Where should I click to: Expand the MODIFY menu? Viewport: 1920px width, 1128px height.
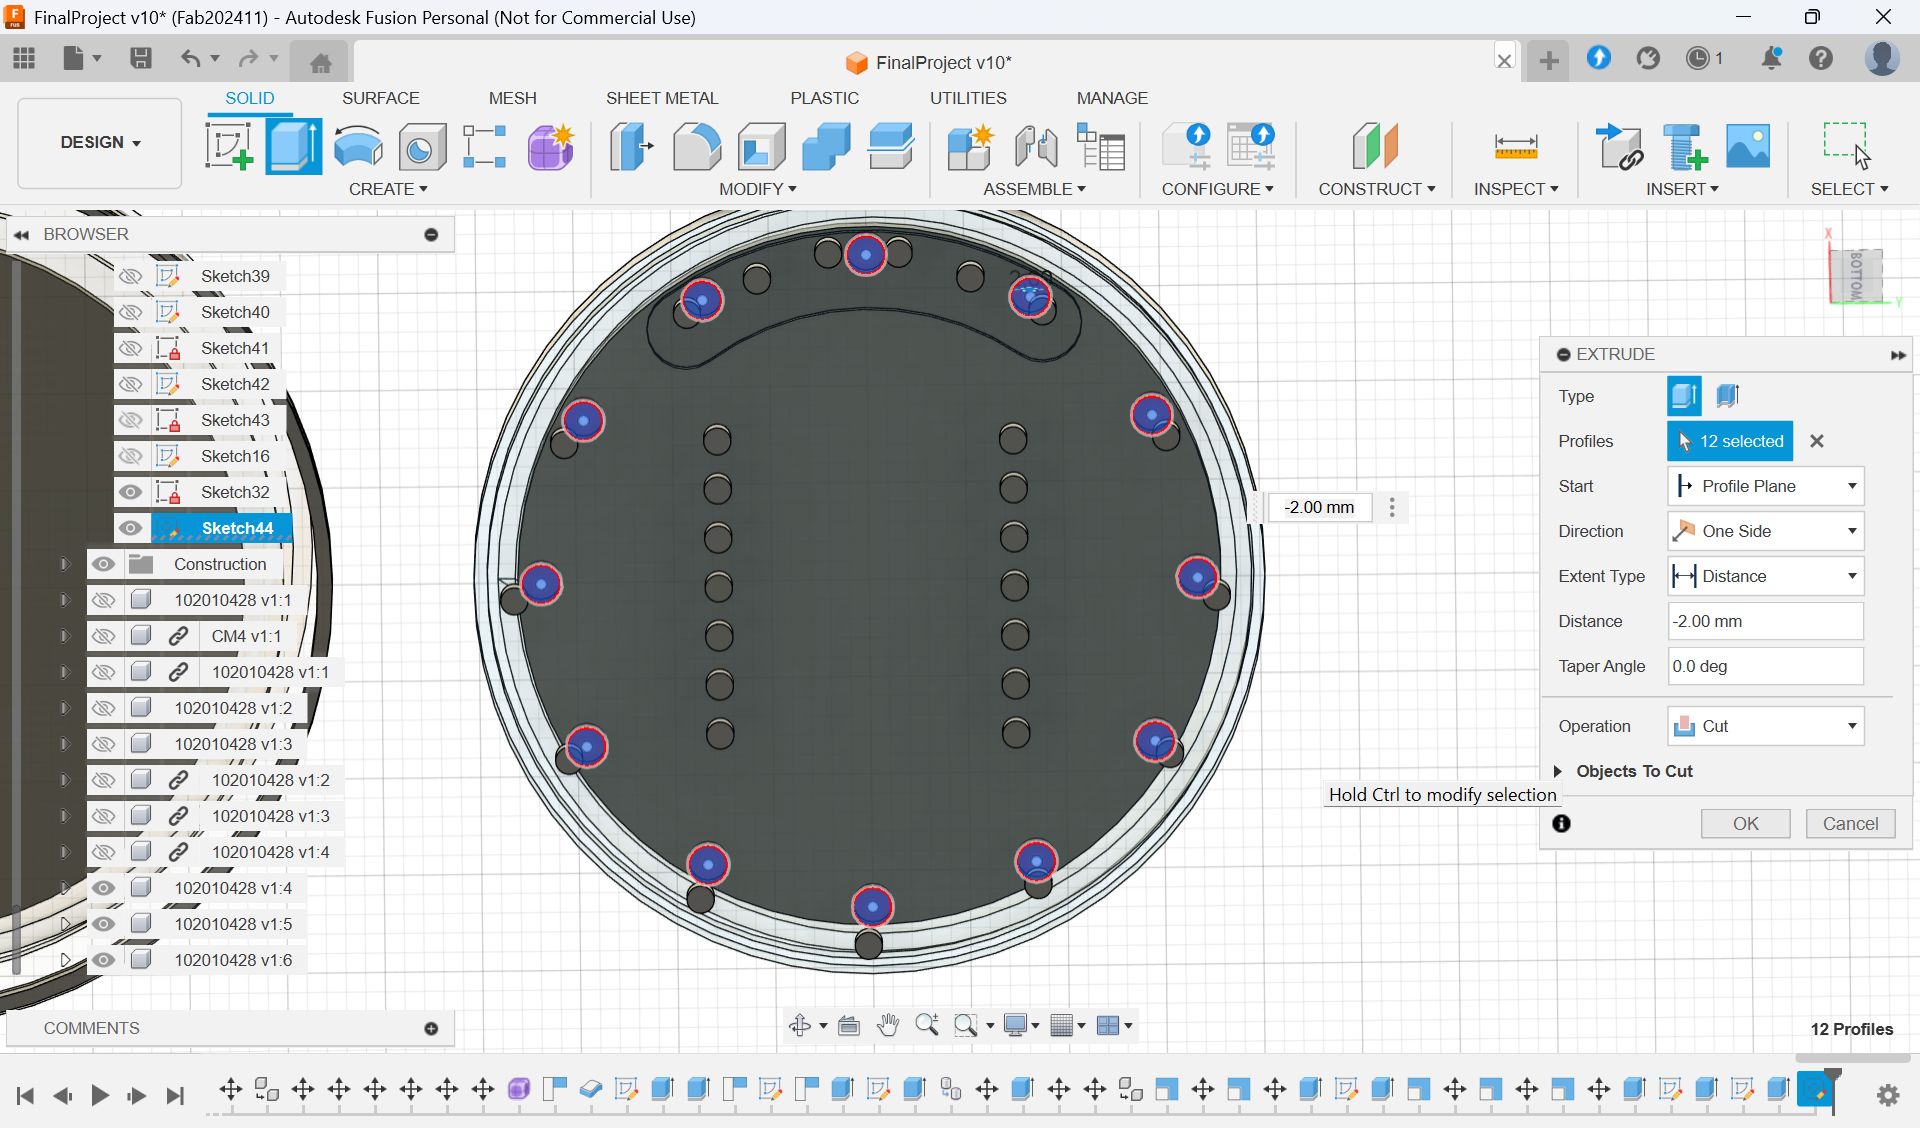[757, 189]
